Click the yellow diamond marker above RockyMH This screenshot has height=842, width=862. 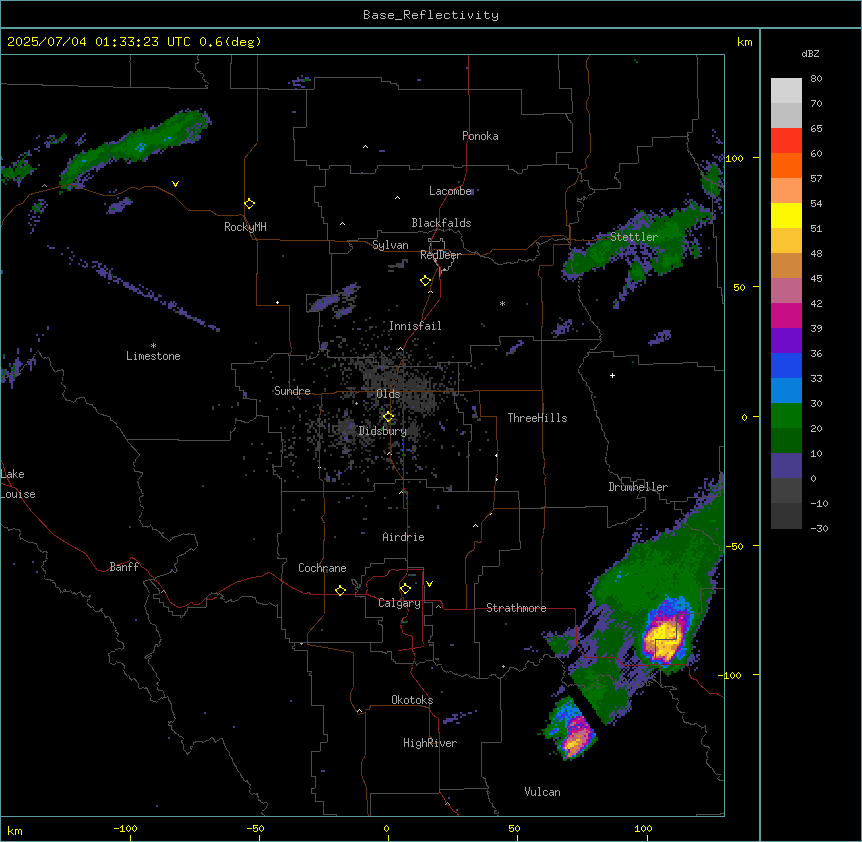250,204
